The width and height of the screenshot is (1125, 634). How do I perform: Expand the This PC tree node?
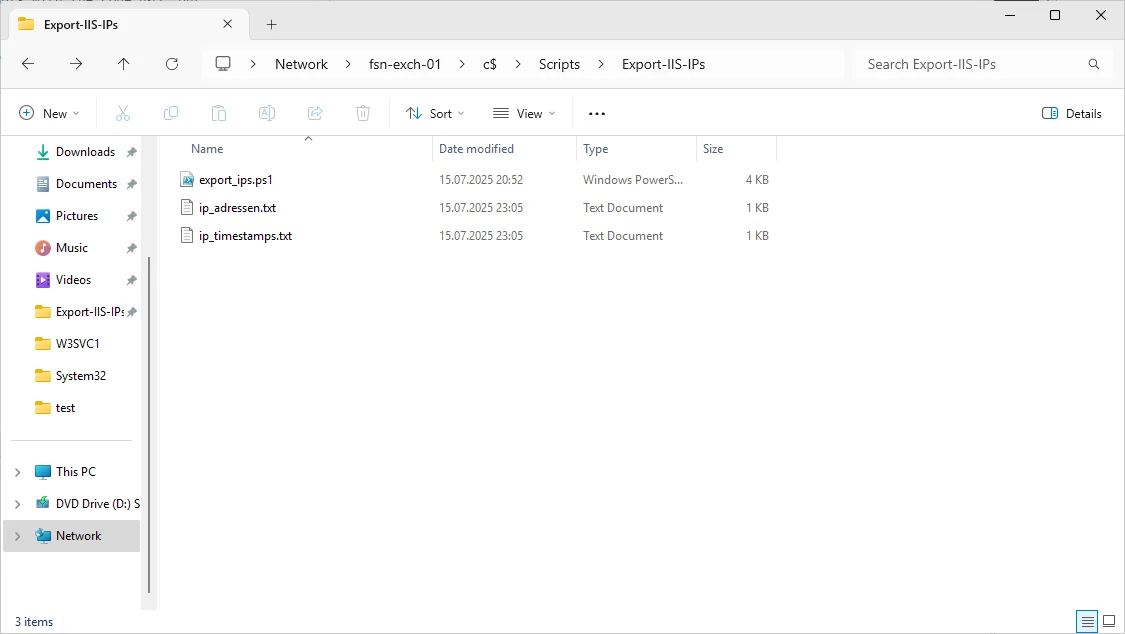point(18,472)
